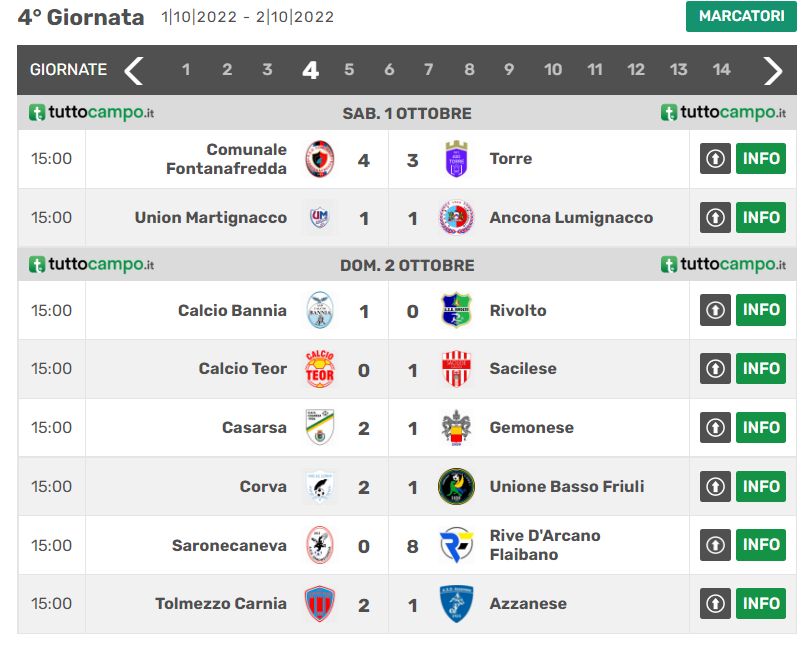Open the Marcatori scorers button
This screenshot has width=809, height=649.
click(741, 16)
